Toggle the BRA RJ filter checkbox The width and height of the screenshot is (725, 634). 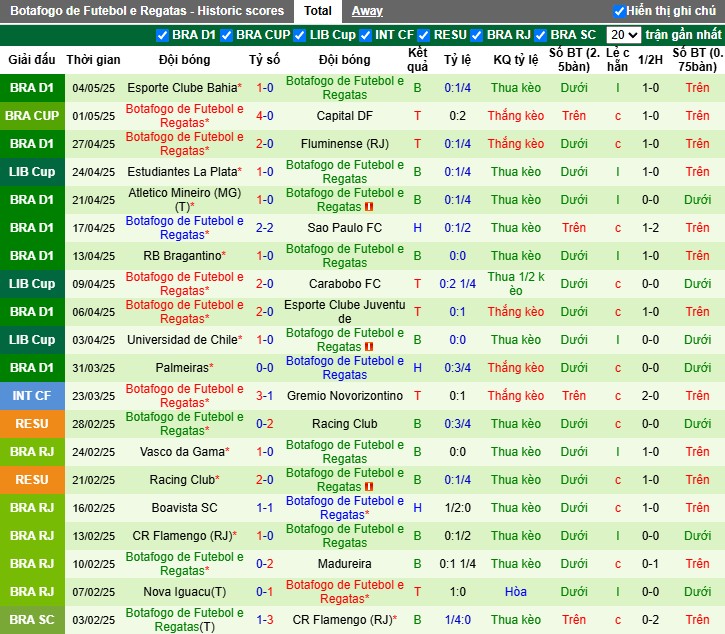click(477, 36)
